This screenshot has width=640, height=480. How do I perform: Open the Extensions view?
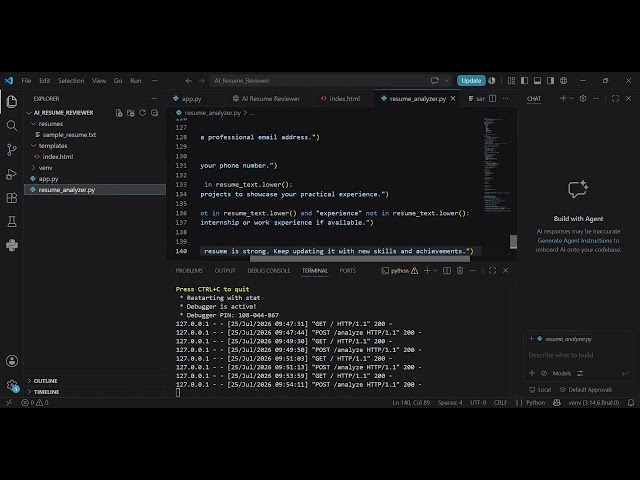(x=12, y=198)
